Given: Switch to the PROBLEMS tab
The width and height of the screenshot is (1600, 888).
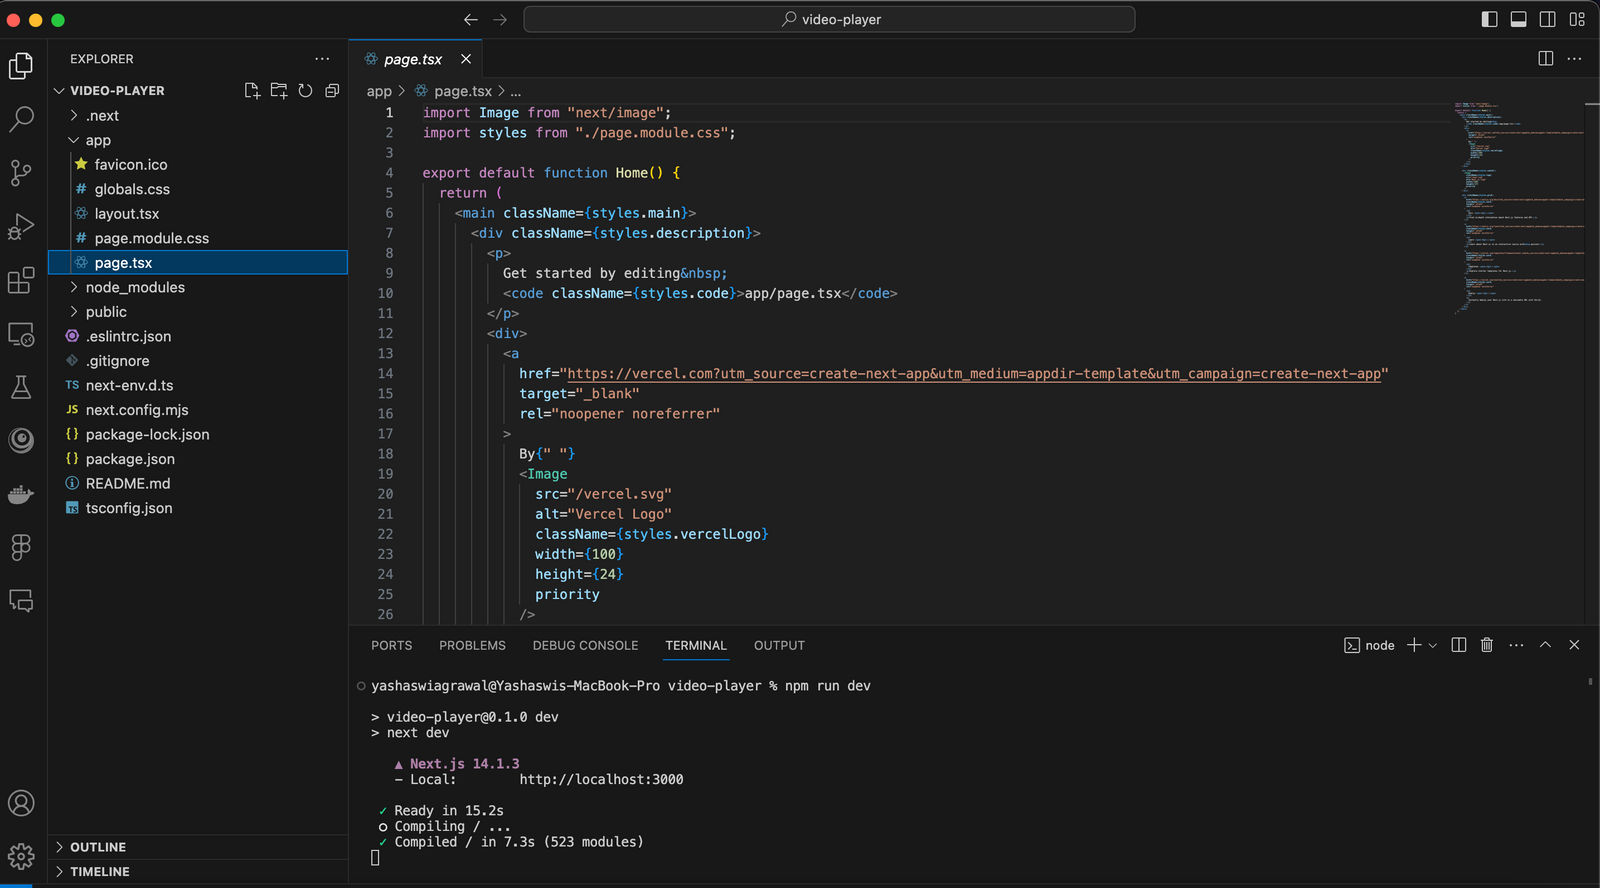Looking at the screenshot, I should coord(472,645).
